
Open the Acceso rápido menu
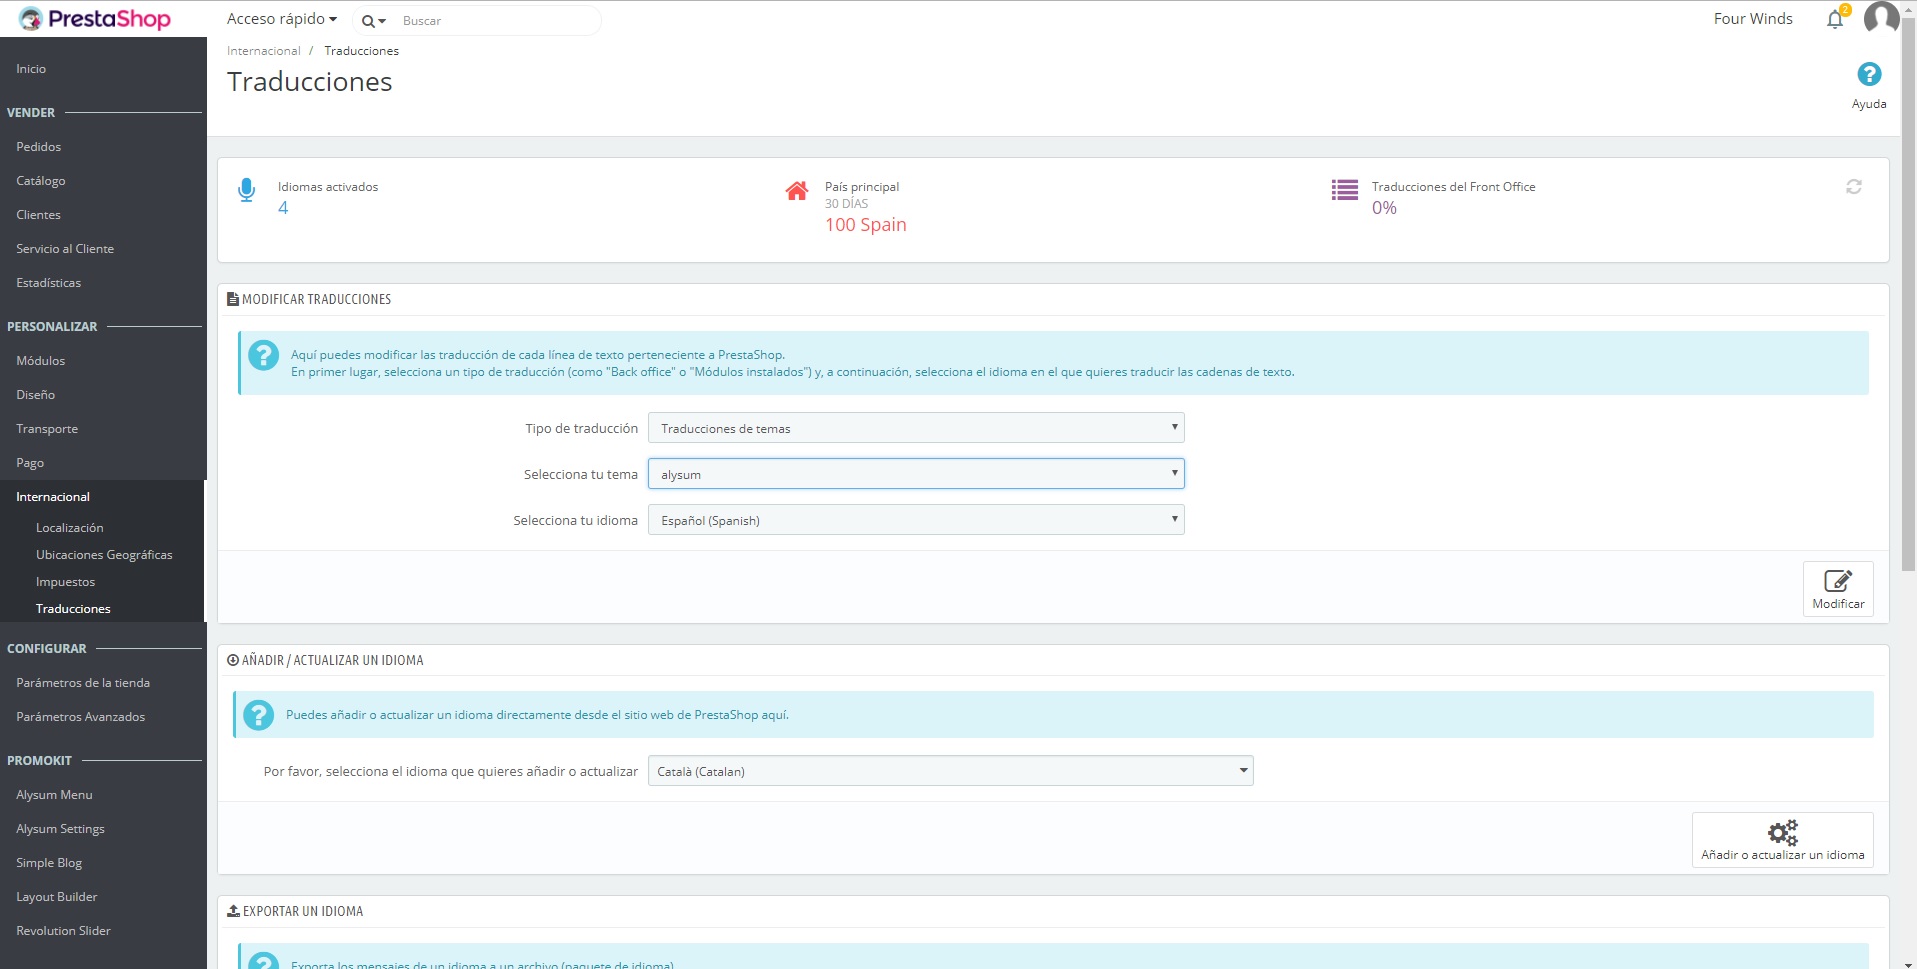tap(282, 19)
